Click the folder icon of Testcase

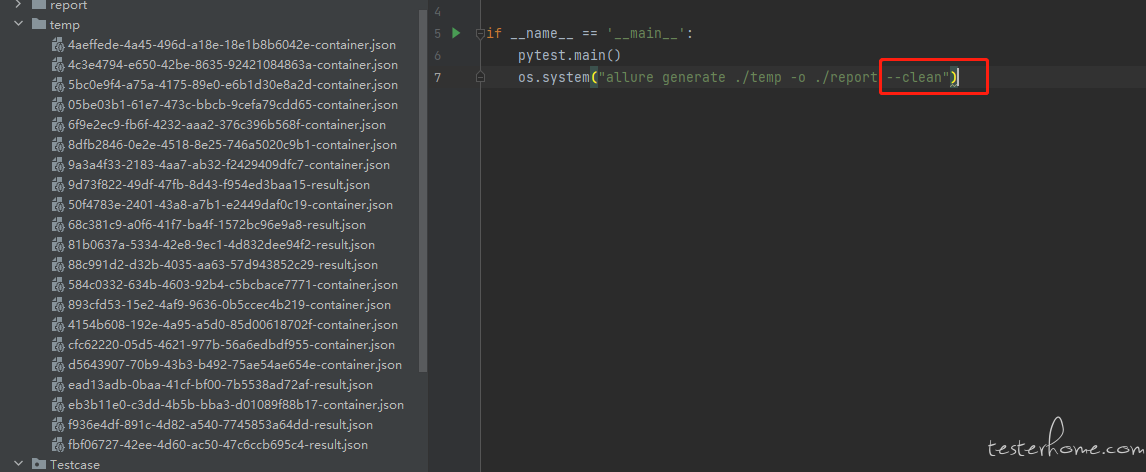click(x=39, y=464)
